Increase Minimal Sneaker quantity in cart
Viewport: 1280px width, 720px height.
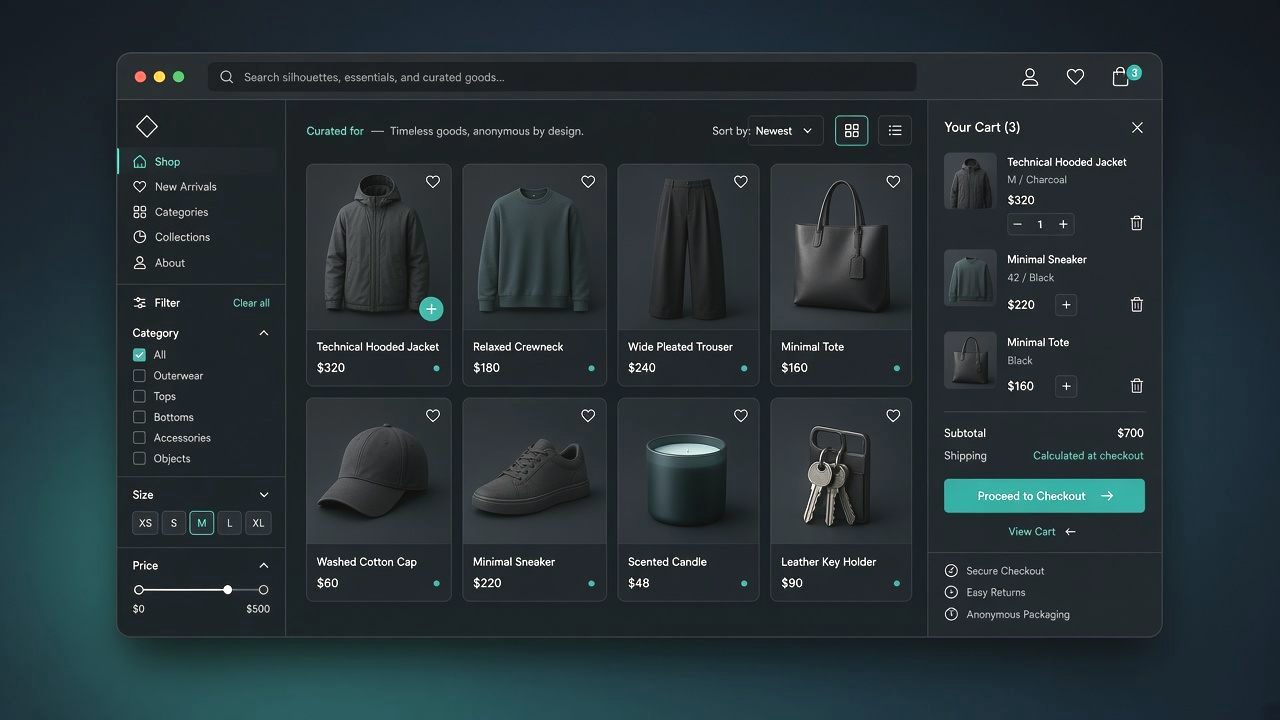pos(1066,305)
